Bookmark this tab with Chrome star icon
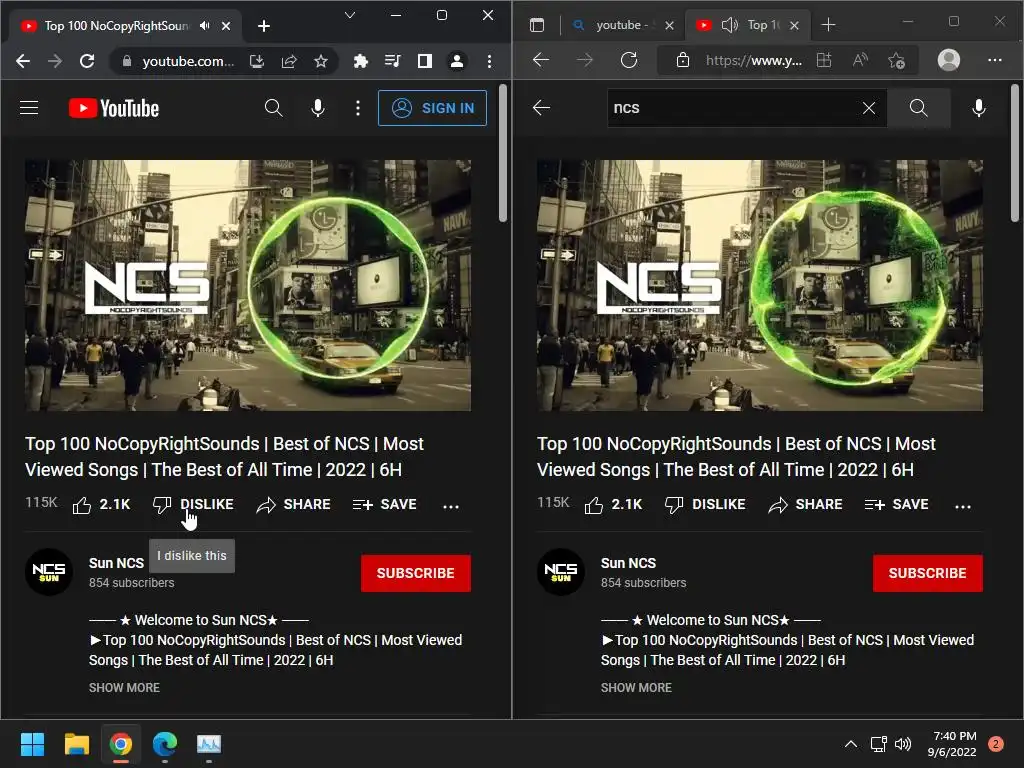This screenshot has height=768, width=1024. [321, 61]
